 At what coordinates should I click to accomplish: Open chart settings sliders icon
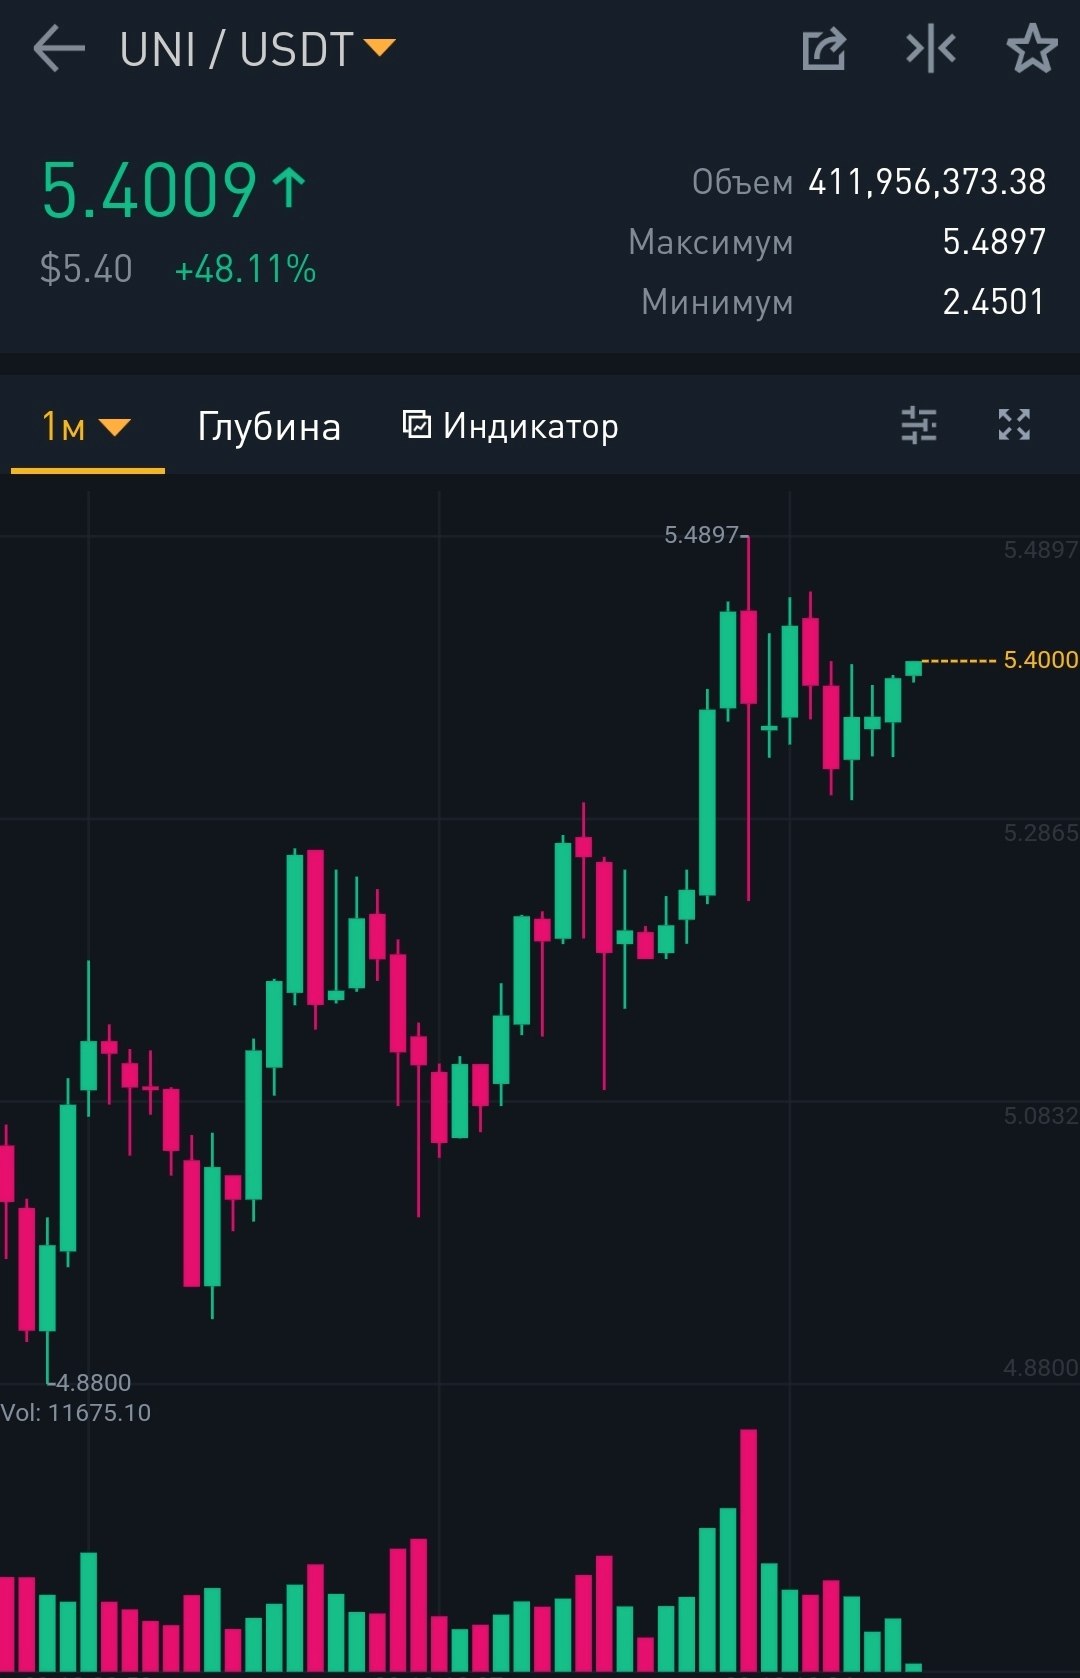coord(918,425)
